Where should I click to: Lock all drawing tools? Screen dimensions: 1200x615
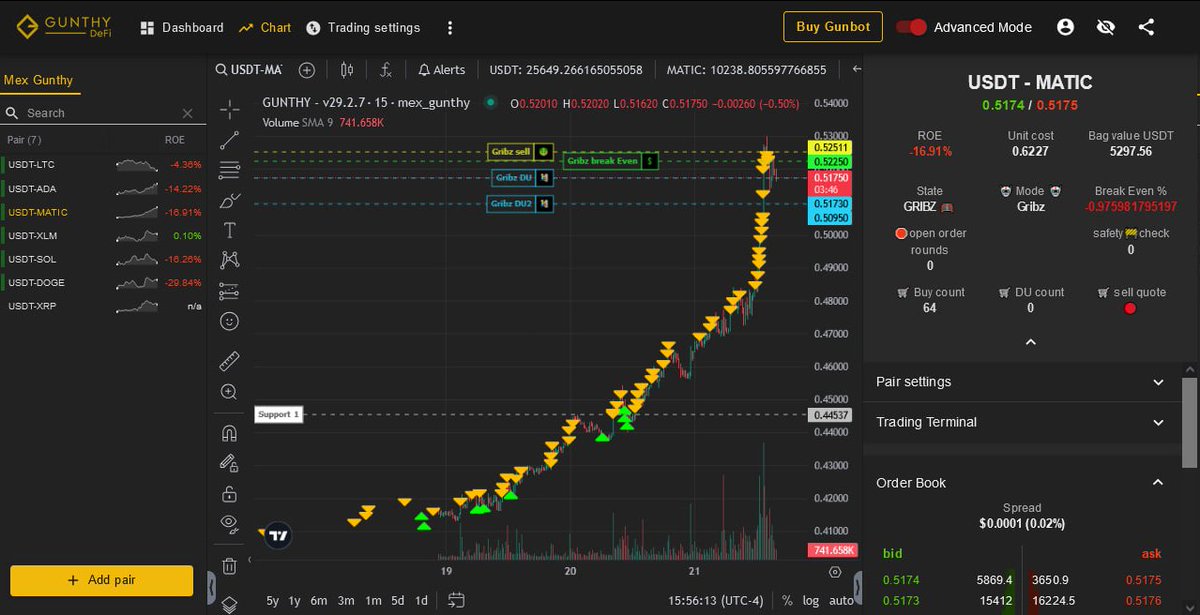point(229,493)
